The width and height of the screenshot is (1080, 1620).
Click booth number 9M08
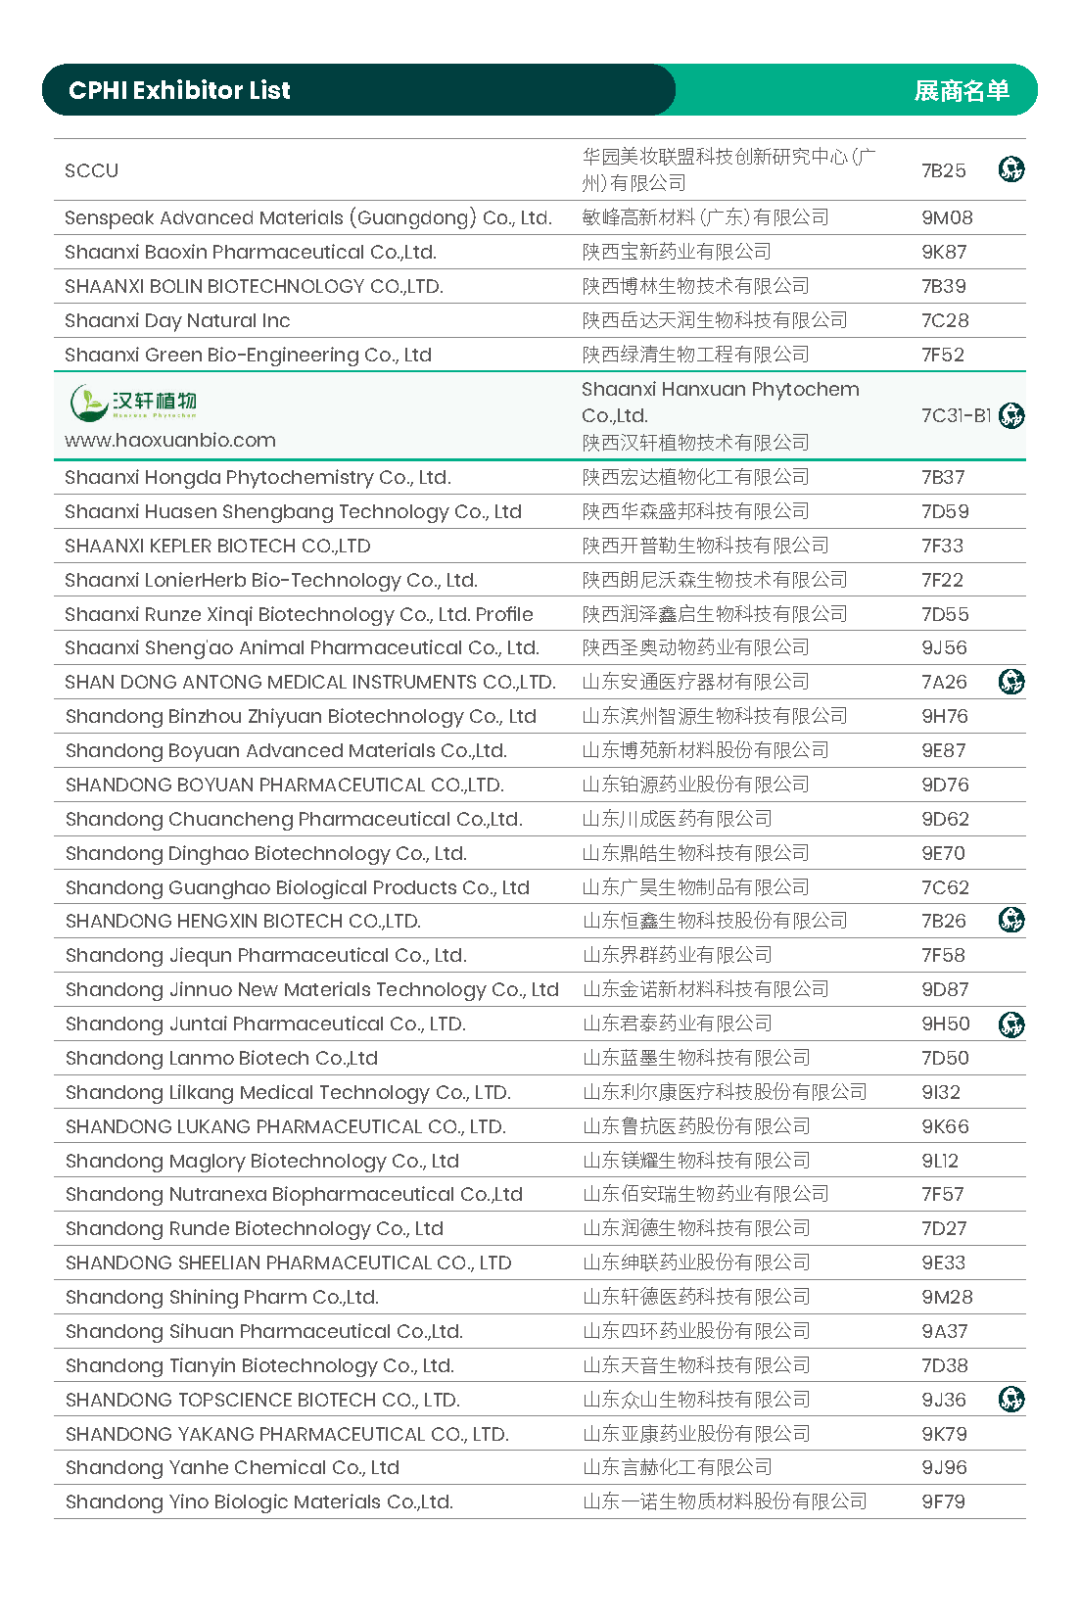(947, 218)
